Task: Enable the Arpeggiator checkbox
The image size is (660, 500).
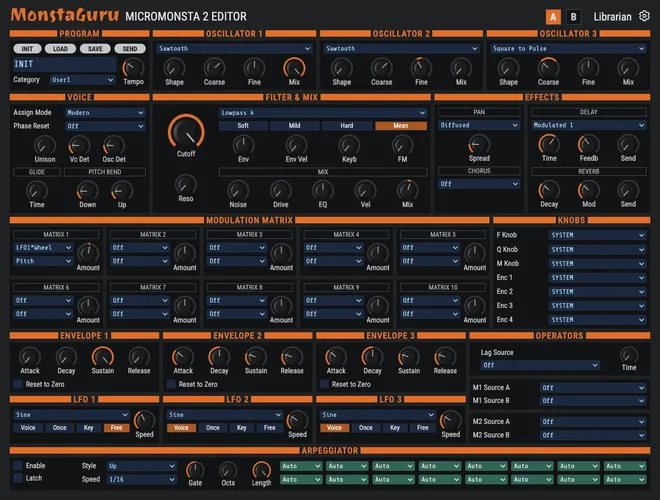Action: coord(18,465)
